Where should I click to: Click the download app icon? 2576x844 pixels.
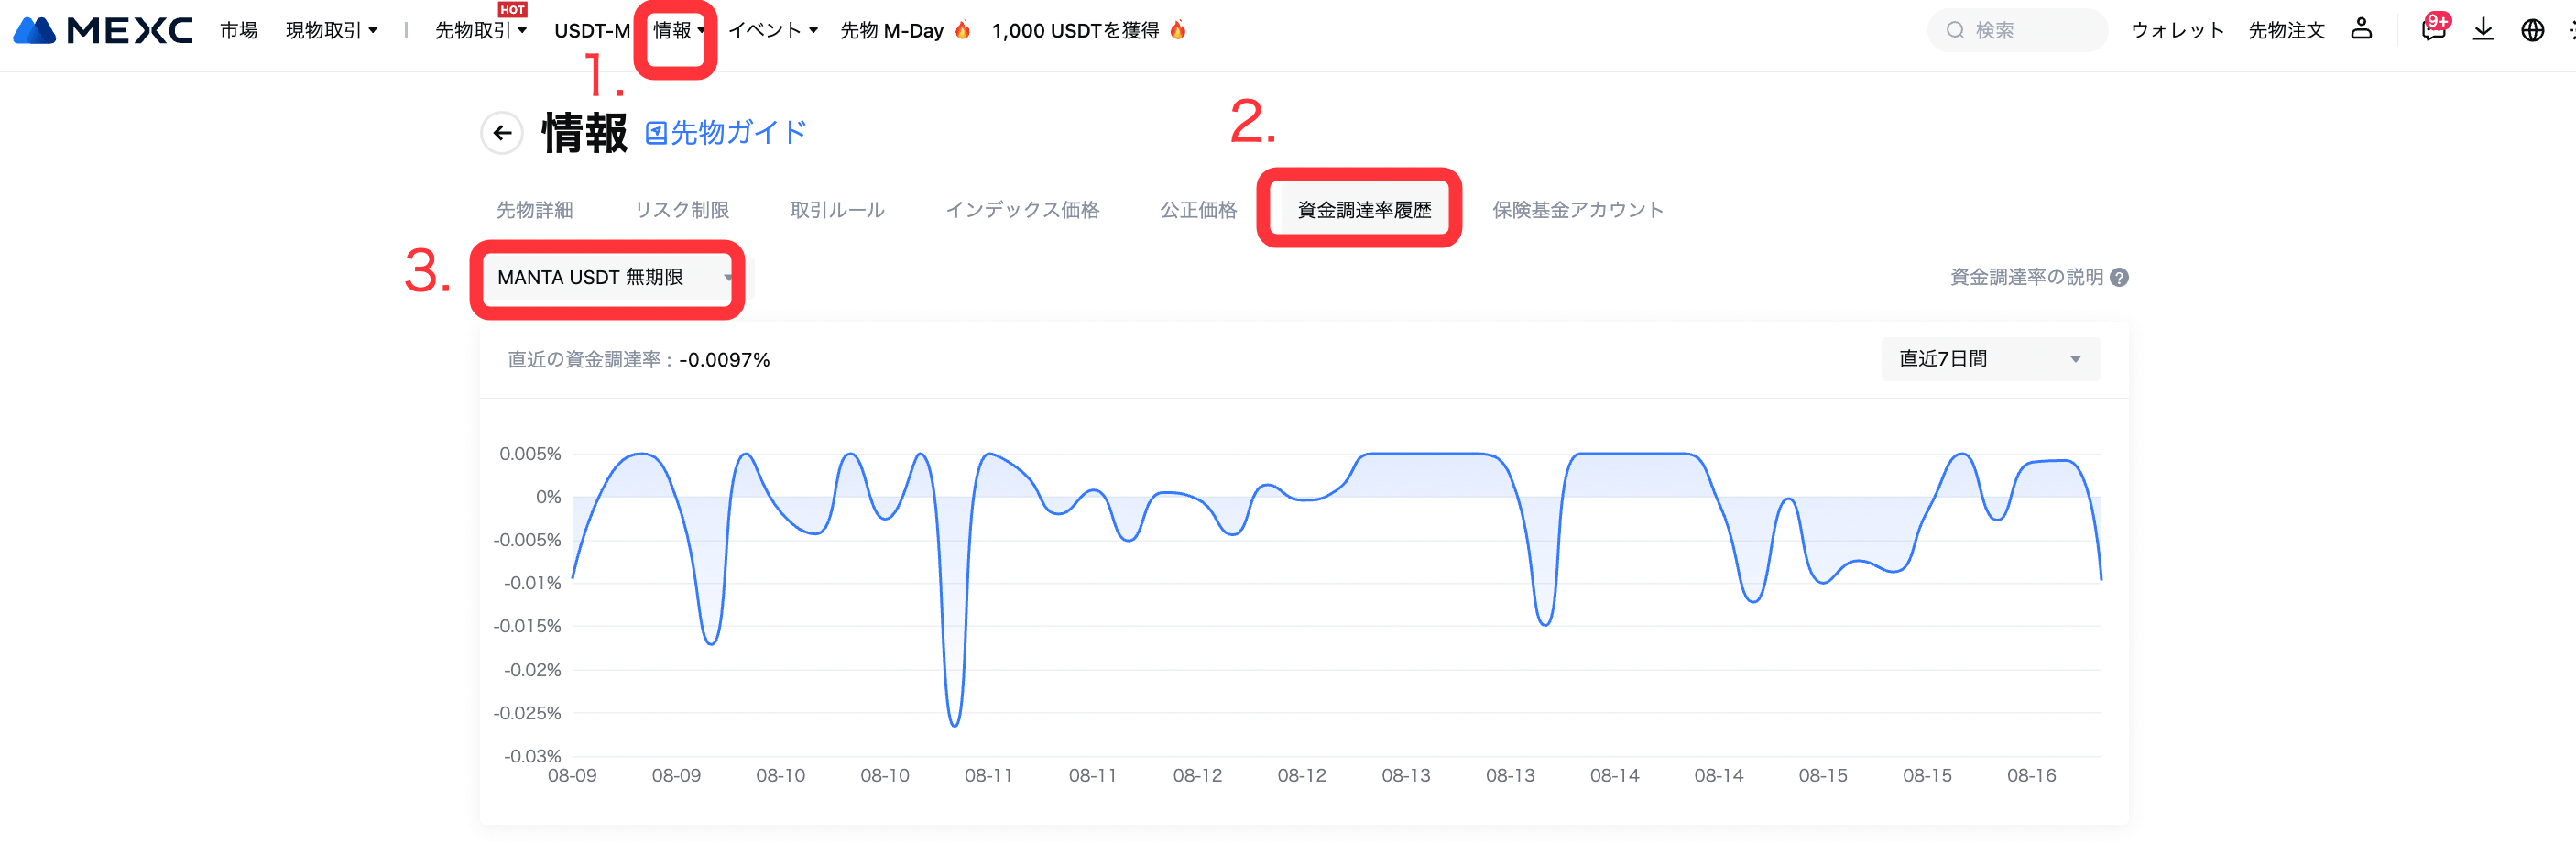(x=2483, y=30)
